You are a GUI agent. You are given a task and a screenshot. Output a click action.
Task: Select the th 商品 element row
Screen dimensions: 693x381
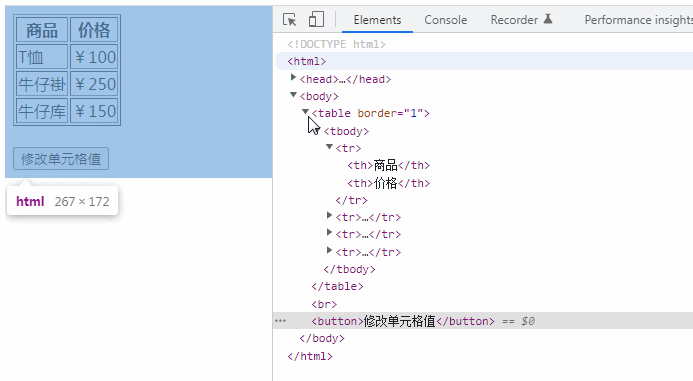tap(388, 165)
